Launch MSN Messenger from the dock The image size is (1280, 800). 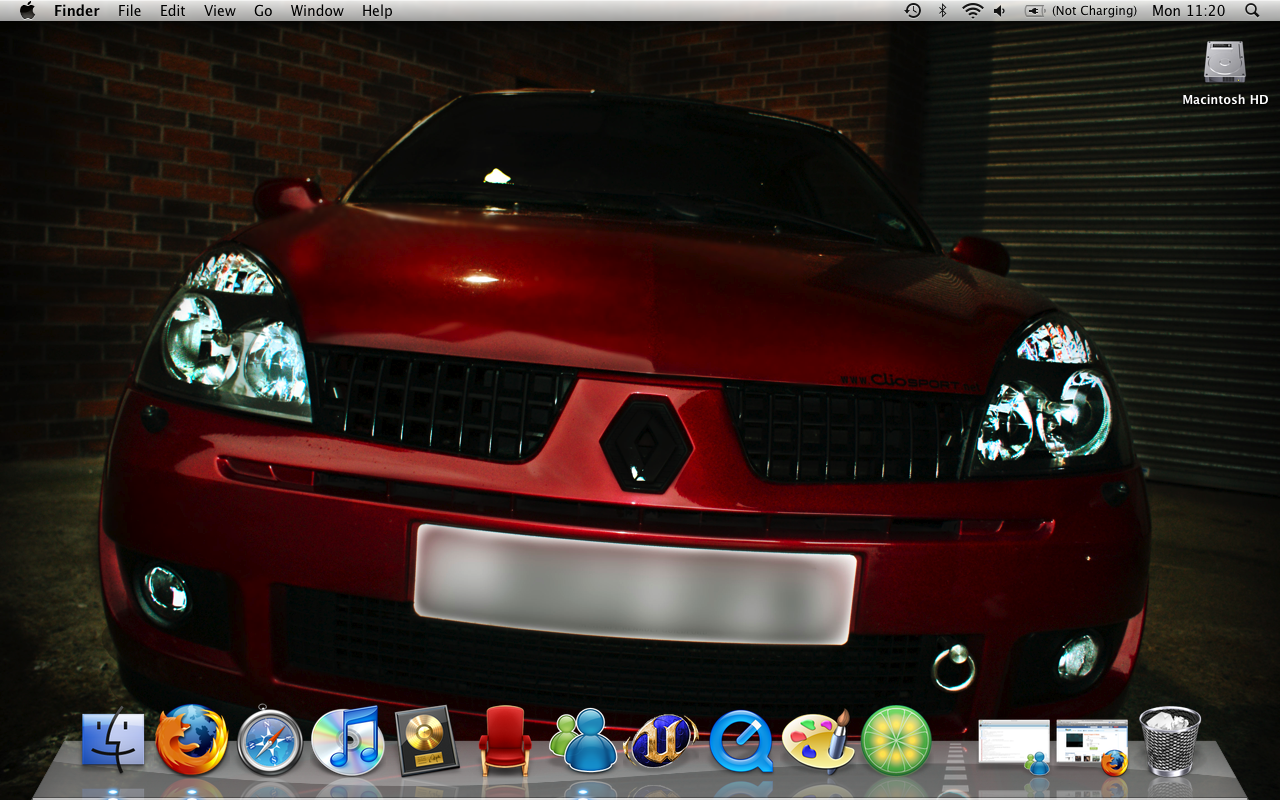[x=583, y=741]
